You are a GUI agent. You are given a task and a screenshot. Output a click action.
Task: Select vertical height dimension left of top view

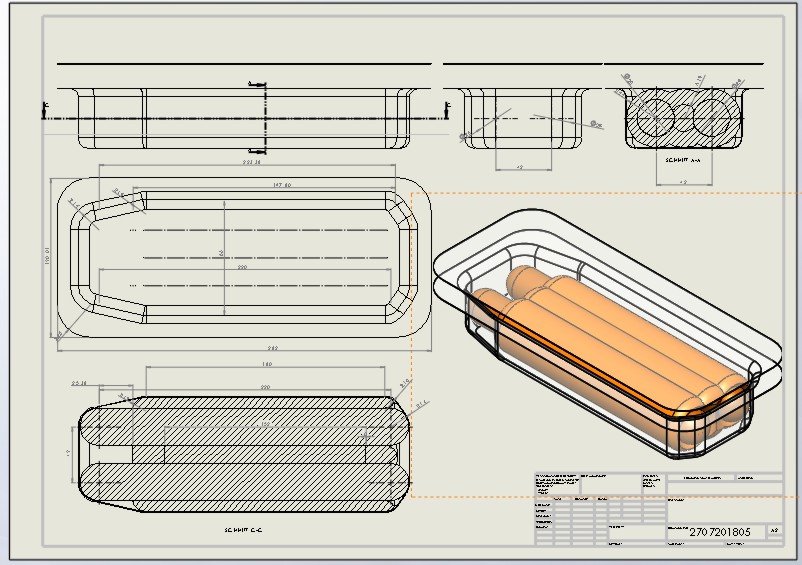pyautogui.click(x=48, y=256)
